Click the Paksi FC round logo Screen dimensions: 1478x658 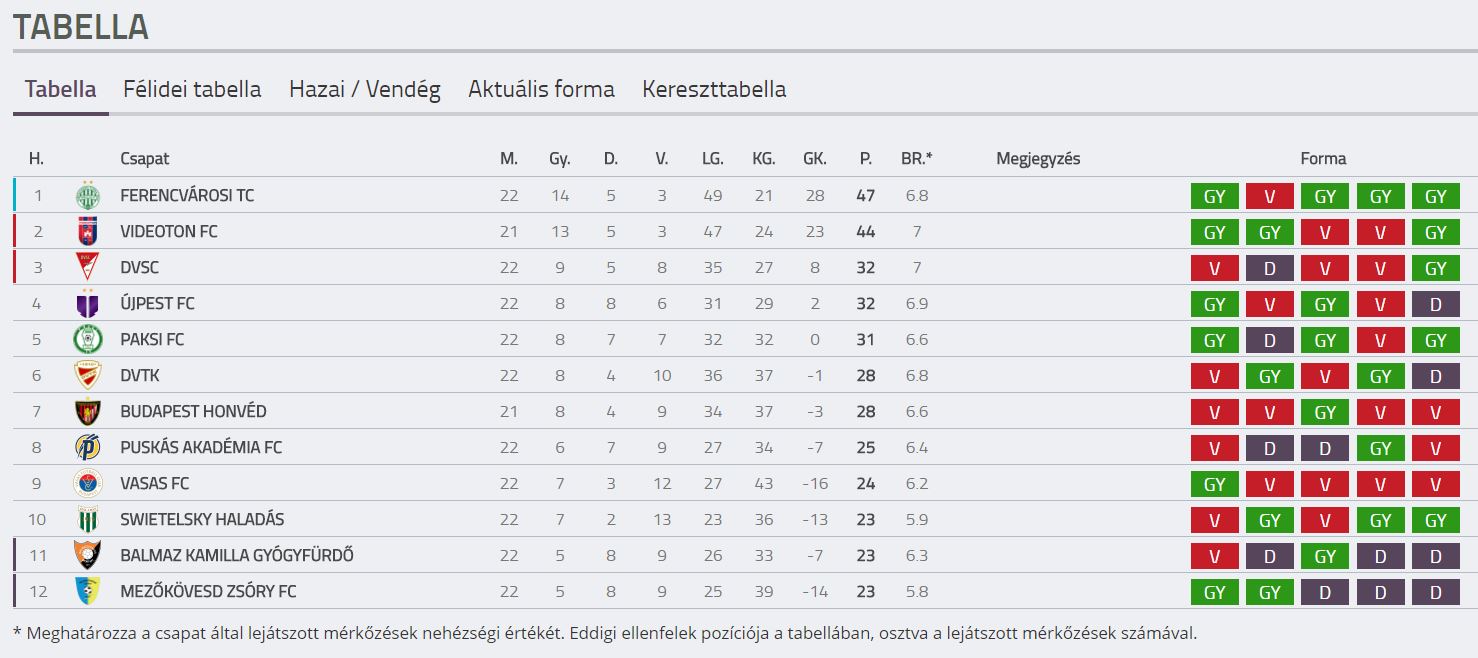point(88,340)
